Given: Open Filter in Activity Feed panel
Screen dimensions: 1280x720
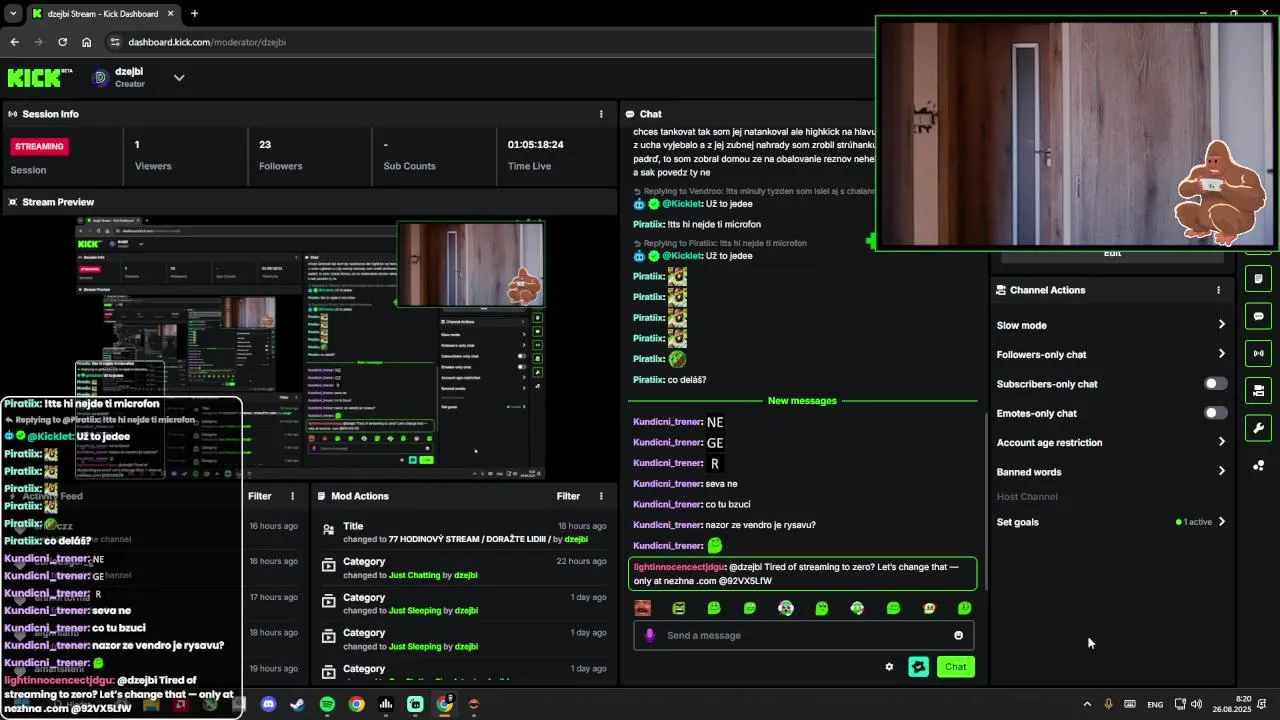Looking at the screenshot, I should point(260,496).
